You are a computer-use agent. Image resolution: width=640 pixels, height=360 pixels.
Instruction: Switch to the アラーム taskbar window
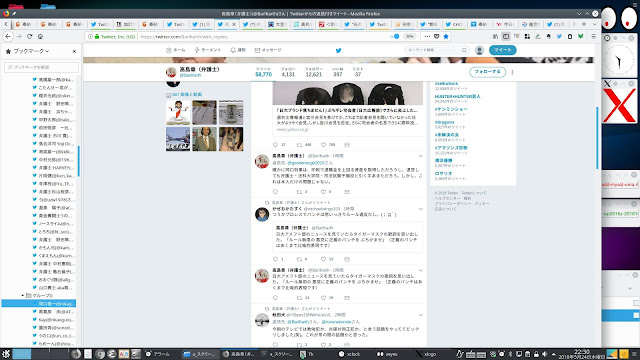click(x=158, y=354)
